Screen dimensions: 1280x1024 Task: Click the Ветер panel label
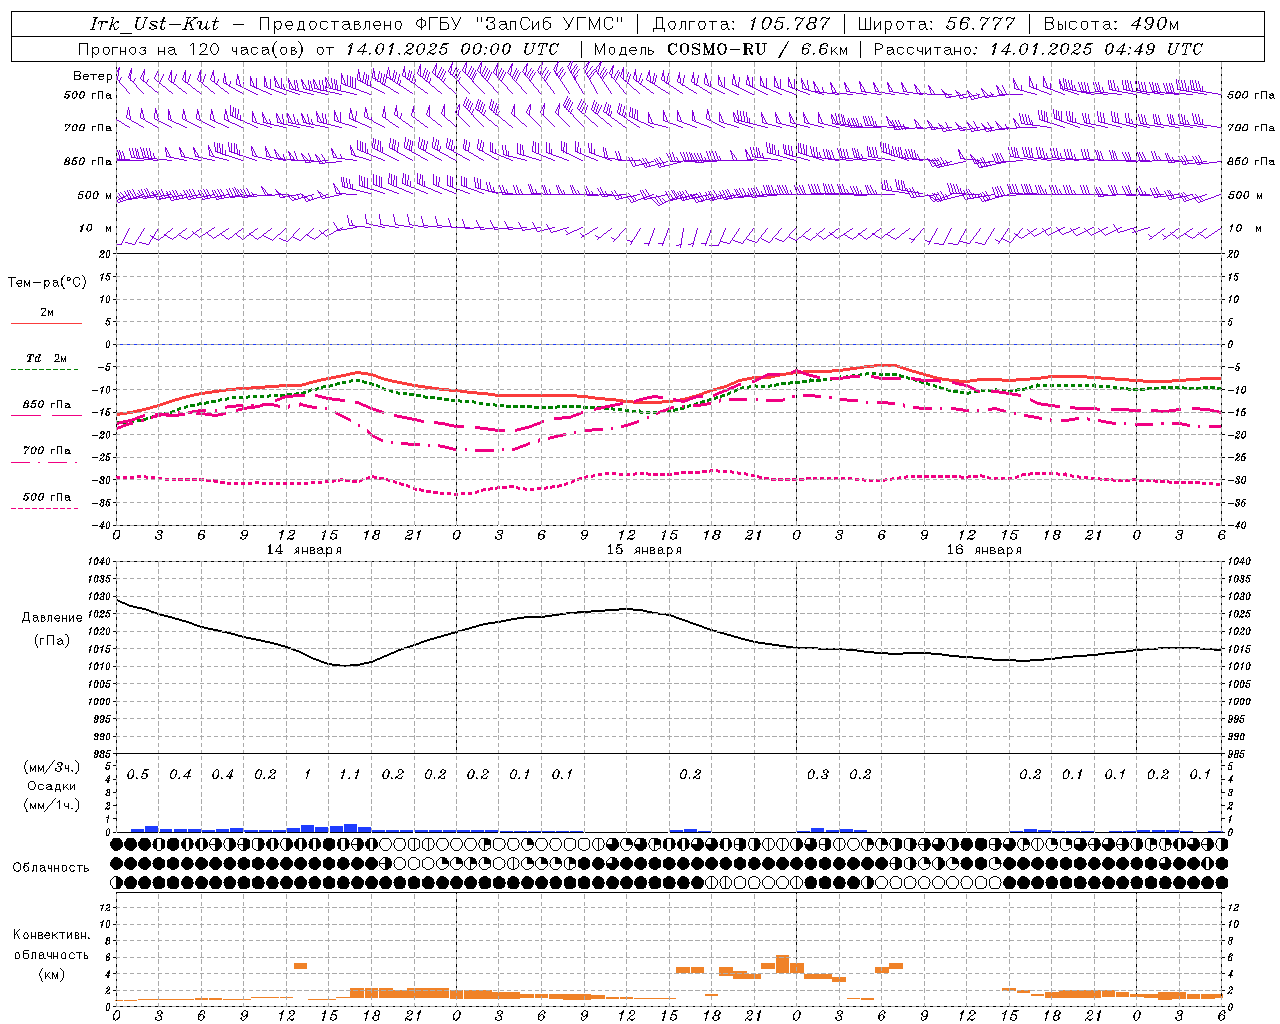pos(92,76)
